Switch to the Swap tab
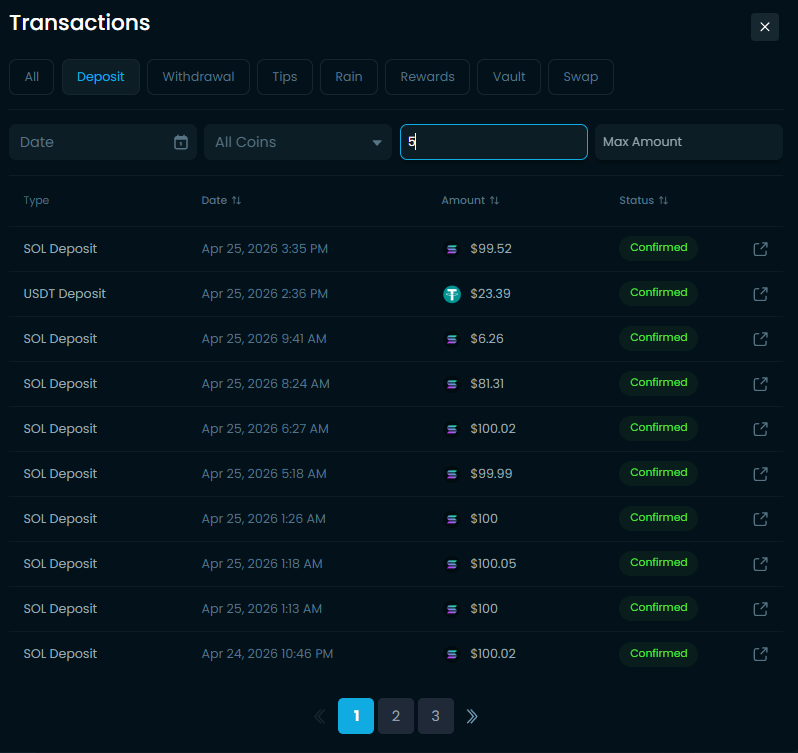This screenshot has height=753, width=798. coord(581,77)
